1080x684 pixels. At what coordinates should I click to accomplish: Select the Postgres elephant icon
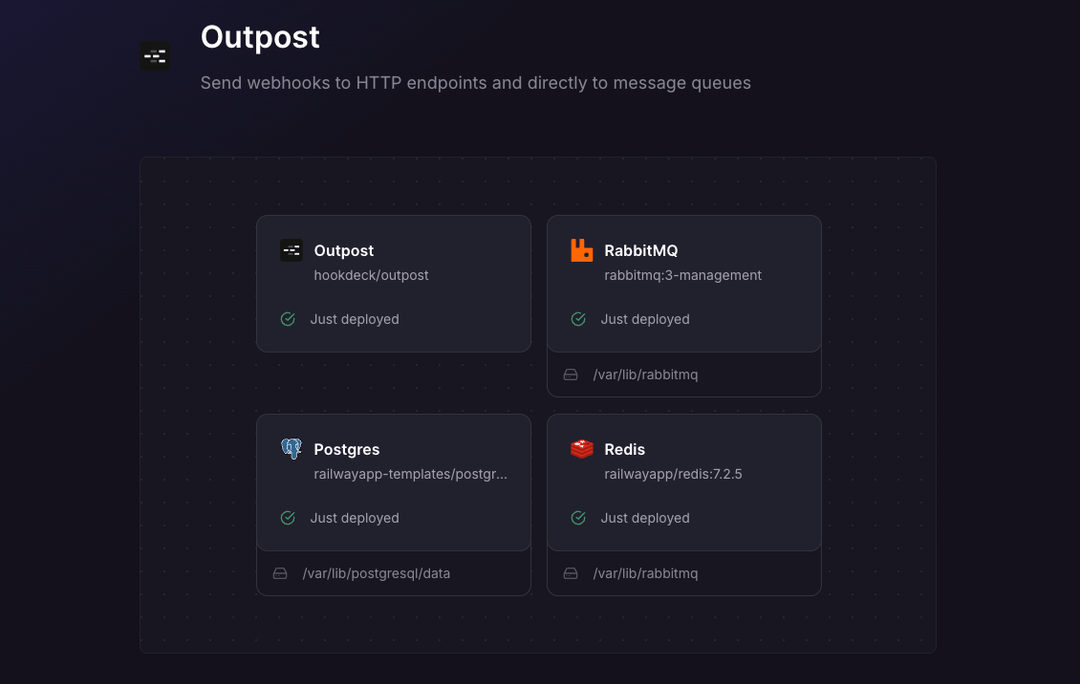[291, 449]
